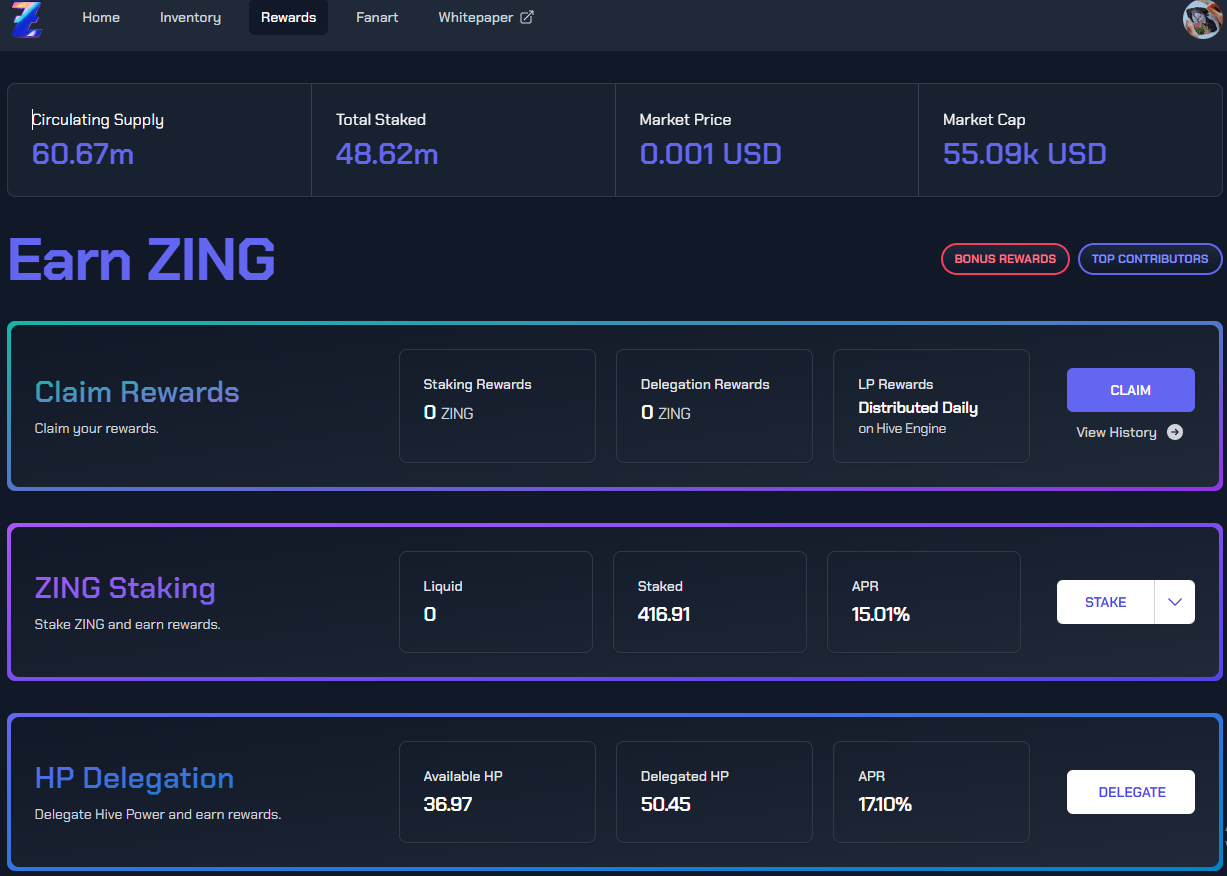
Task: Click the LP Rewards Distributed Daily text
Action: click(918, 408)
